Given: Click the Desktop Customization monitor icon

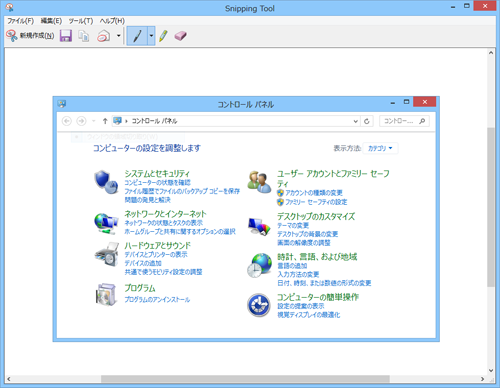Looking at the screenshot, I should tap(259, 227).
